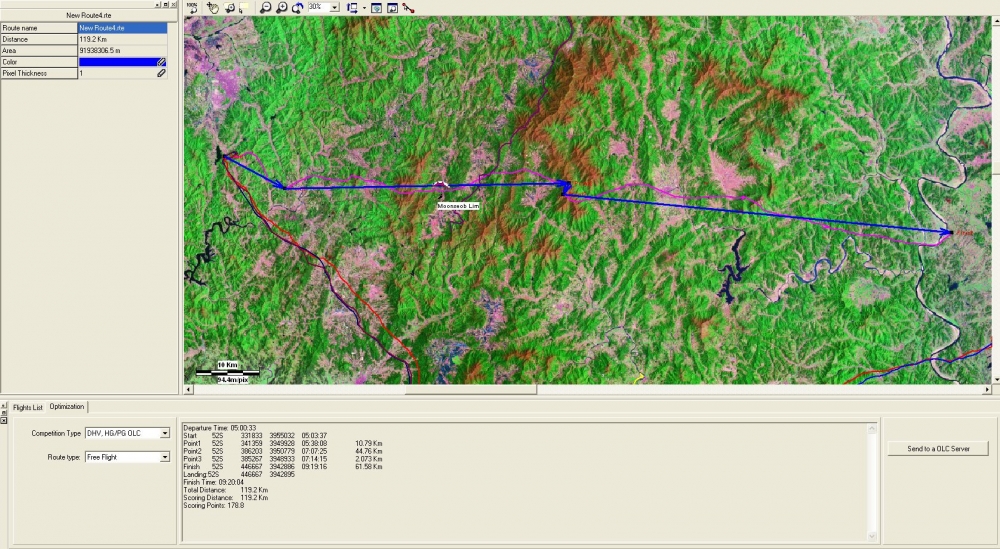Switch to the Flights List tab
The height and width of the screenshot is (549, 1000).
pos(27,407)
